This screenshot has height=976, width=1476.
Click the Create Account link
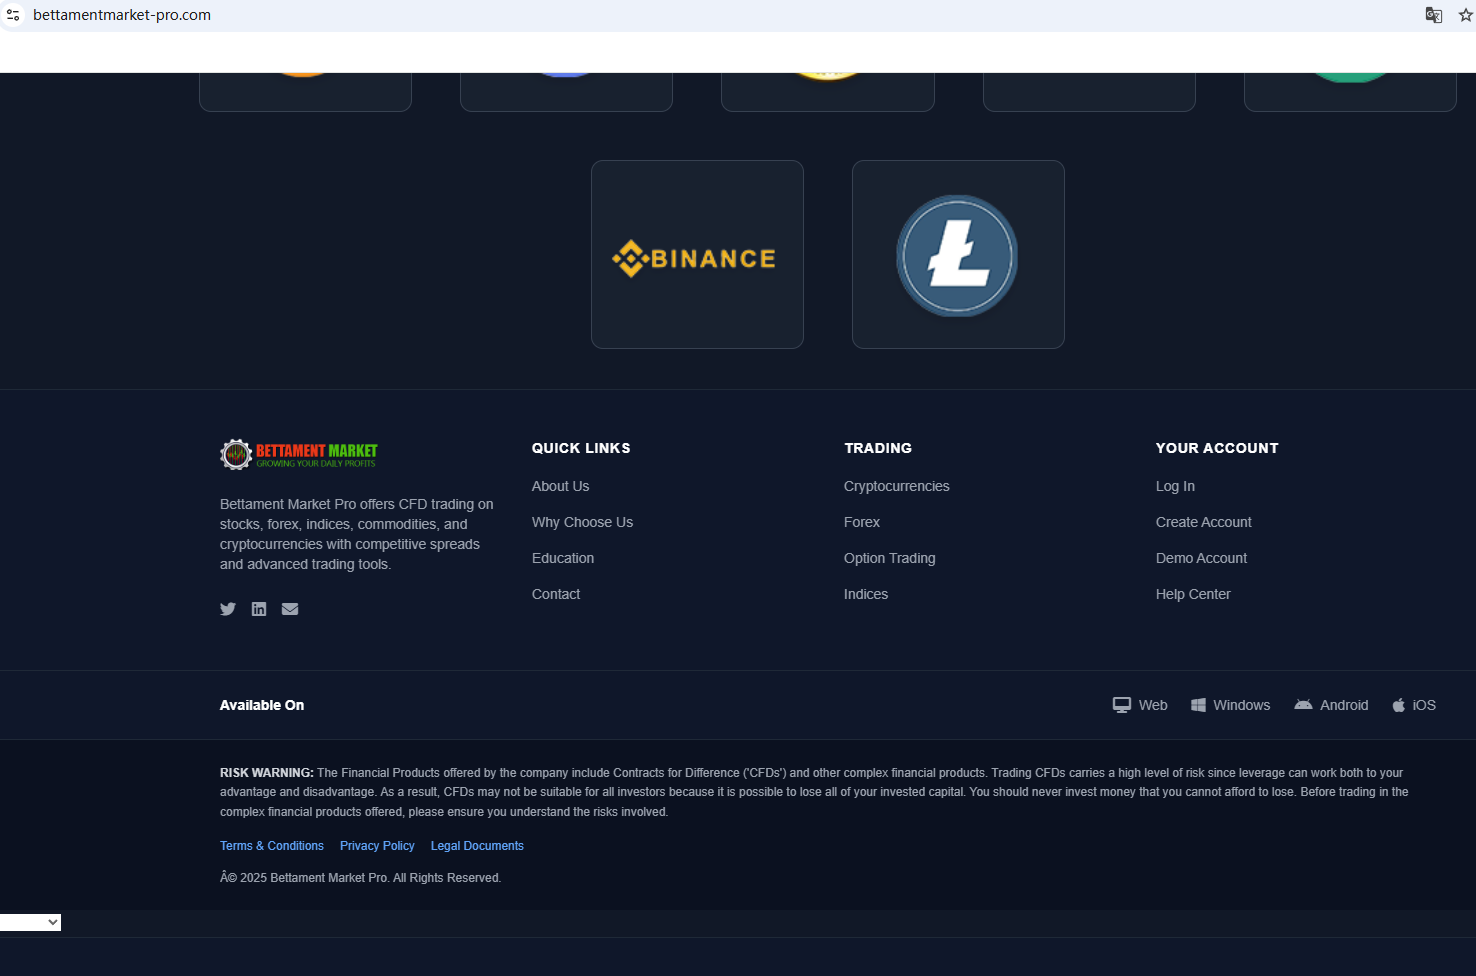coord(1204,522)
